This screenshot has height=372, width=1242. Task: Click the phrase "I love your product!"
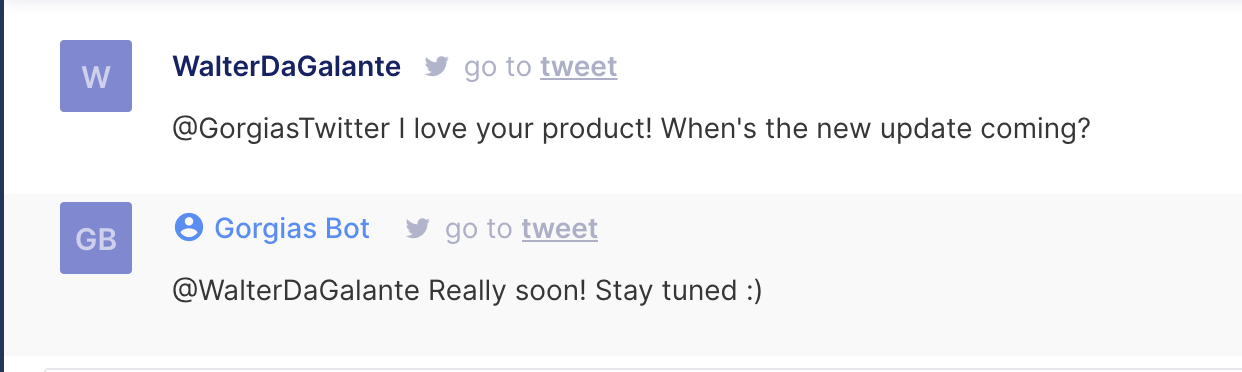pyautogui.click(x=525, y=130)
